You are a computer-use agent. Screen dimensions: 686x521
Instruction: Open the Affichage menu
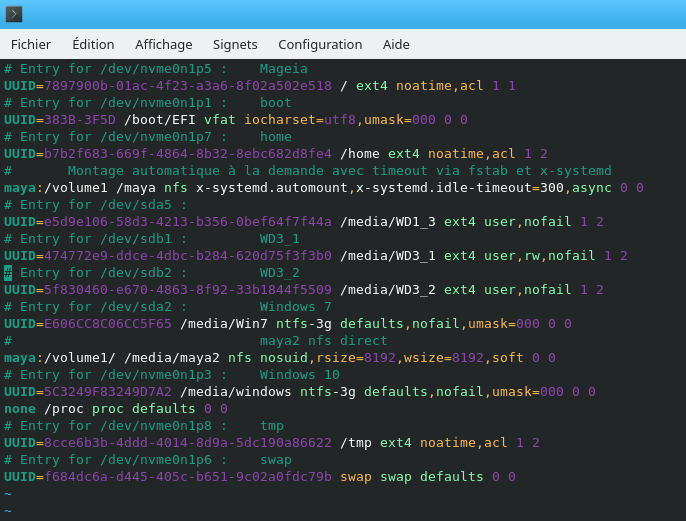pos(164,45)
